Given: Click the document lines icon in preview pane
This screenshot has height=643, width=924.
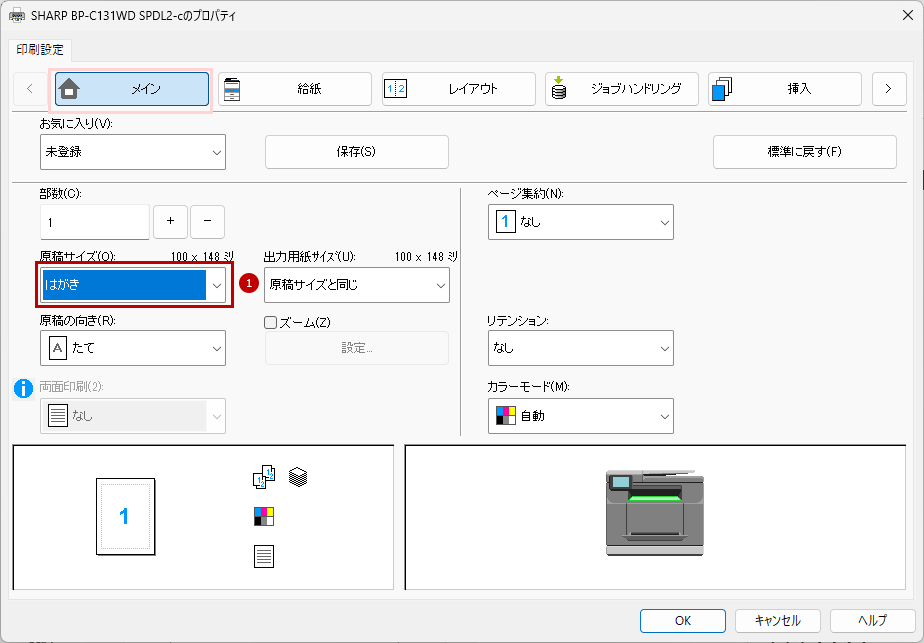Looking at the screenshot, I should [x=264, y=556].
